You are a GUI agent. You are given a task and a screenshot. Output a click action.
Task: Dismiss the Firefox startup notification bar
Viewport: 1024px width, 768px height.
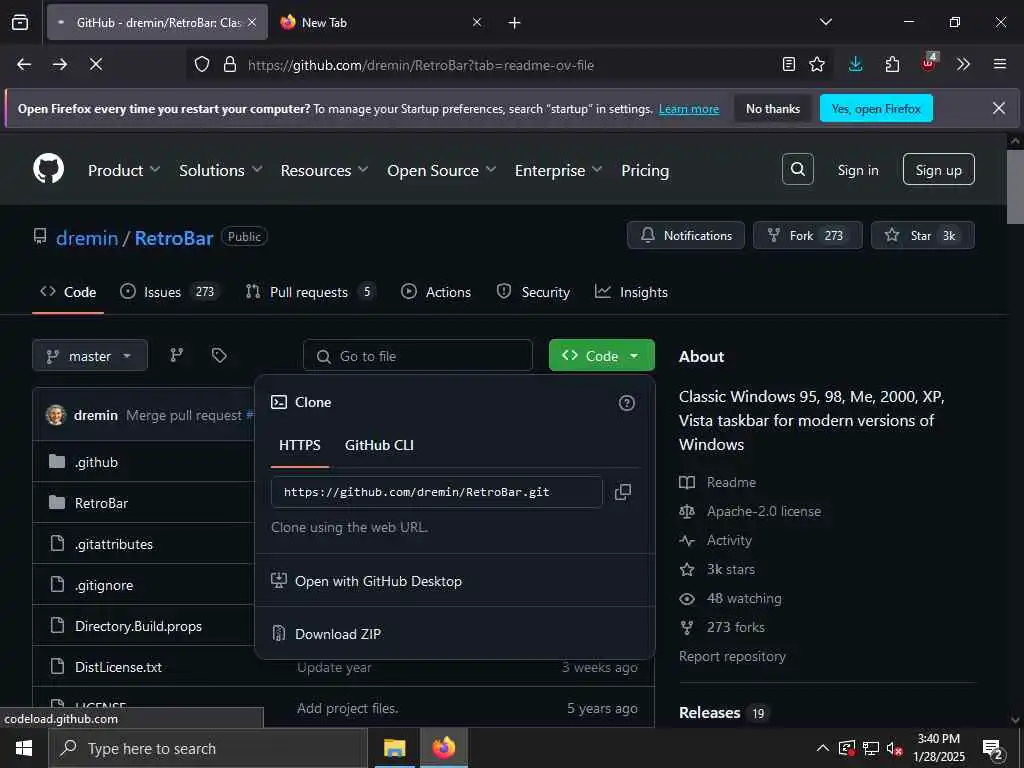999,108
